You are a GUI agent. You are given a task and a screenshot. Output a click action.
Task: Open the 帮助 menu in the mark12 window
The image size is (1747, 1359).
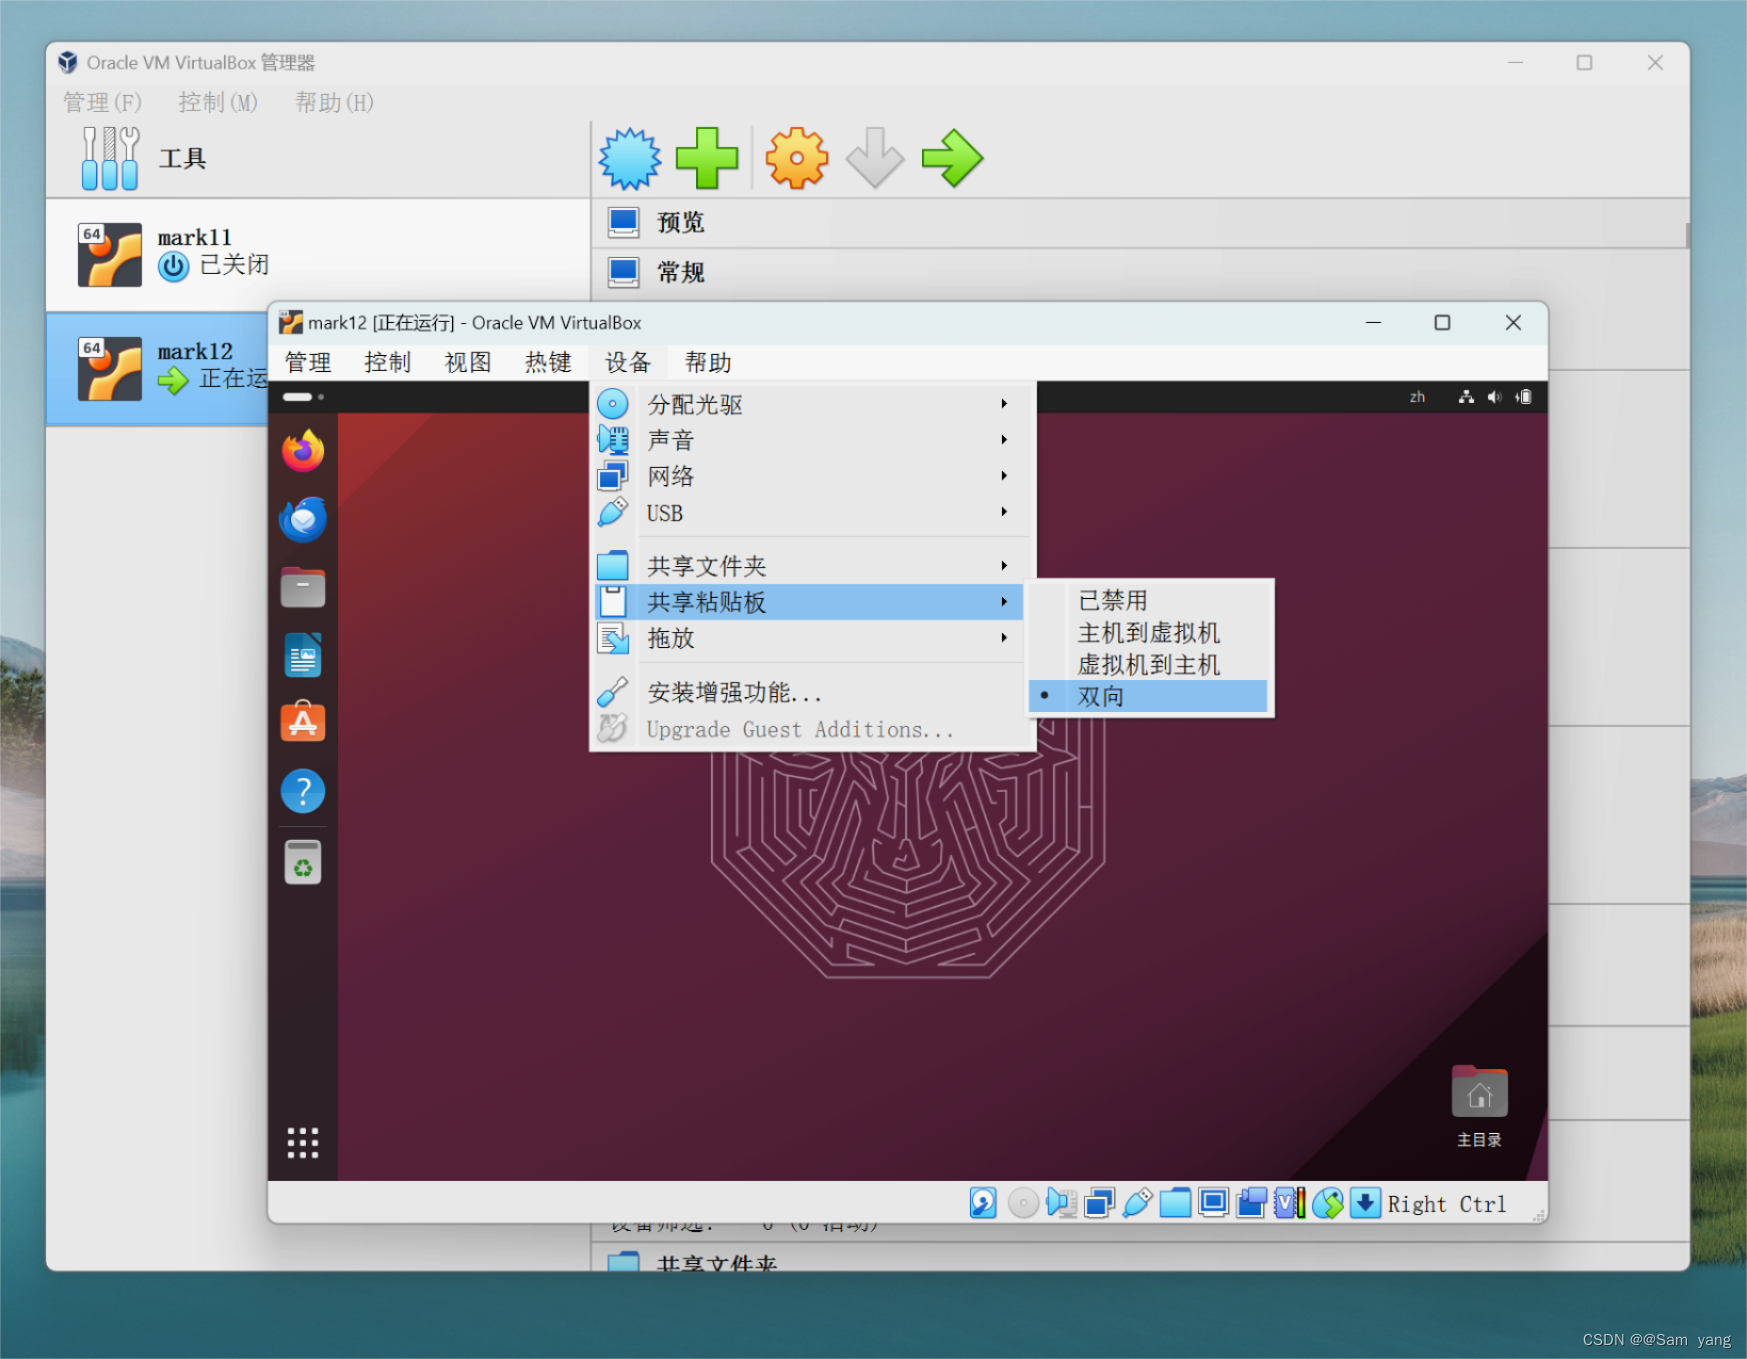[x=708, y=362]
